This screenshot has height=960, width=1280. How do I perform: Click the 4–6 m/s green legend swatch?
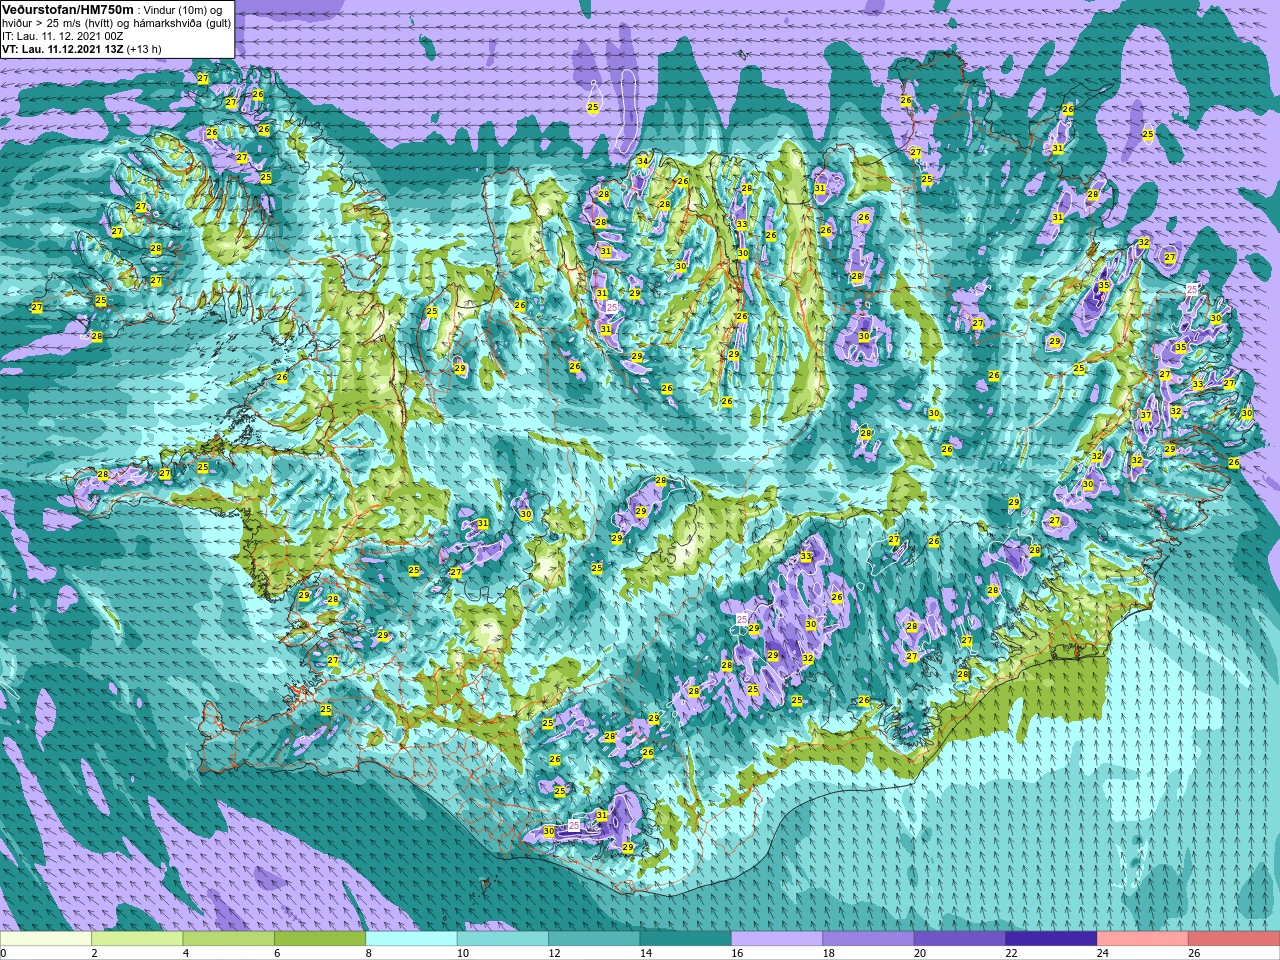pos(228,939)
